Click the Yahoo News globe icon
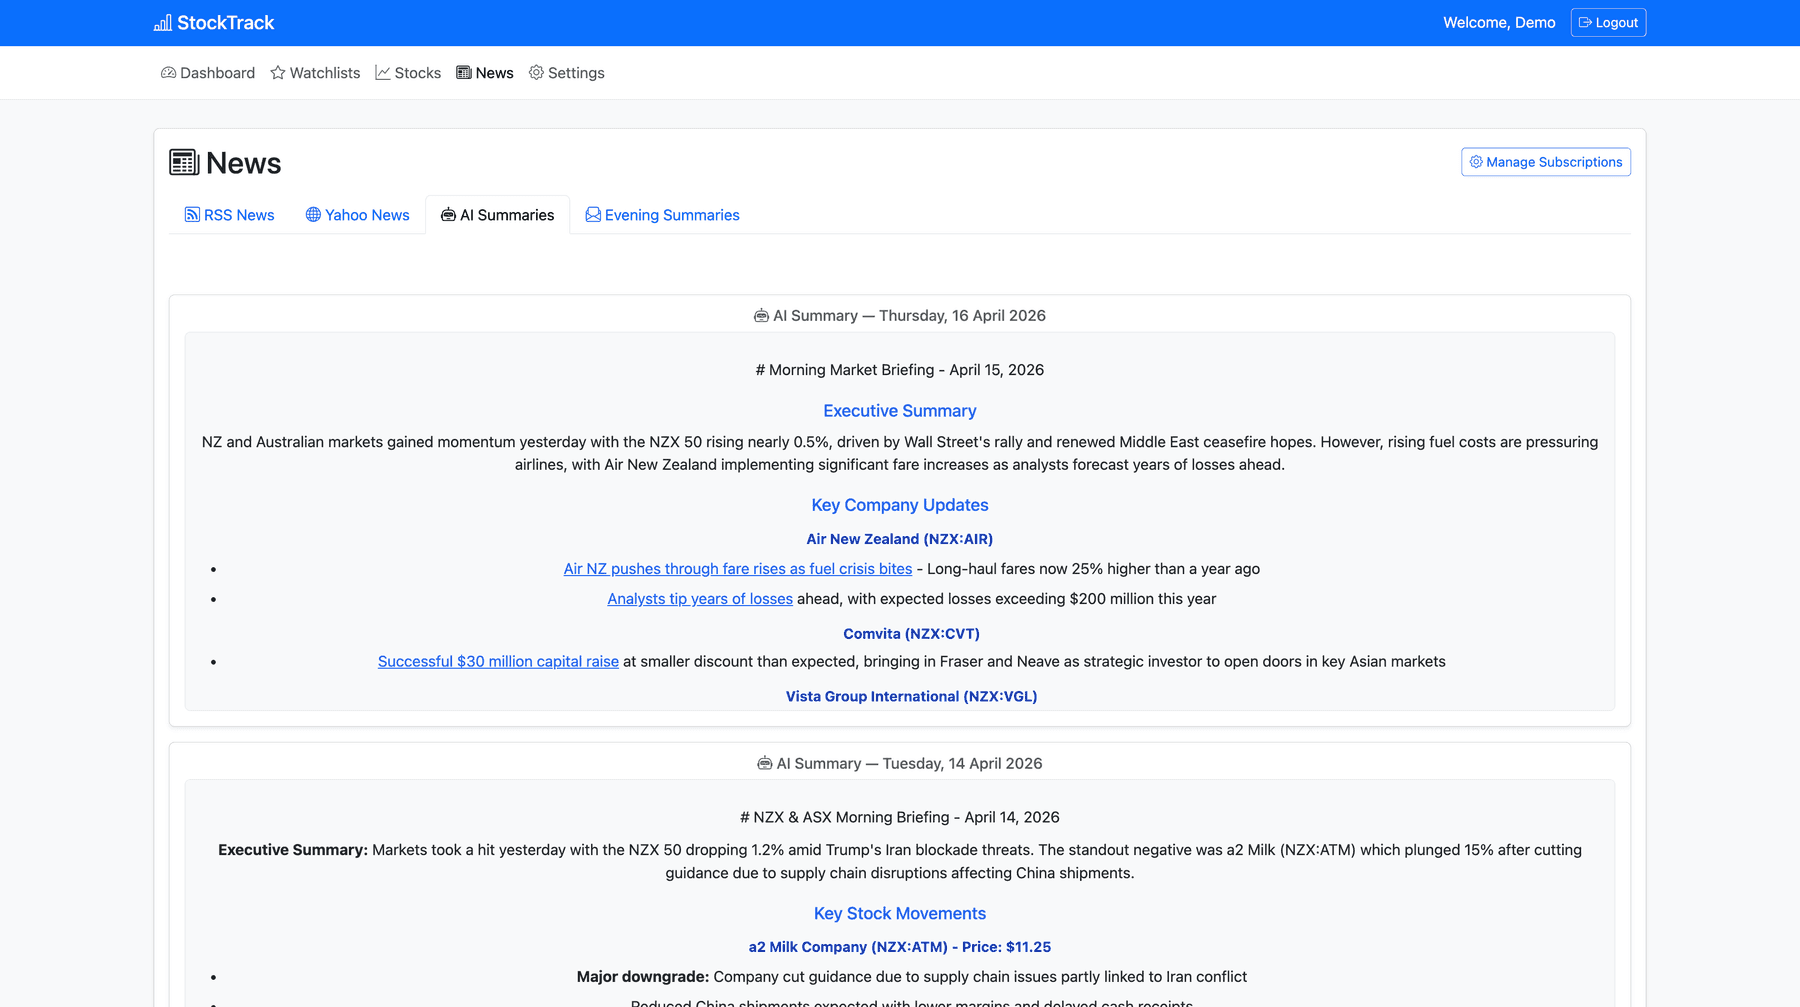 pos(313,215)
